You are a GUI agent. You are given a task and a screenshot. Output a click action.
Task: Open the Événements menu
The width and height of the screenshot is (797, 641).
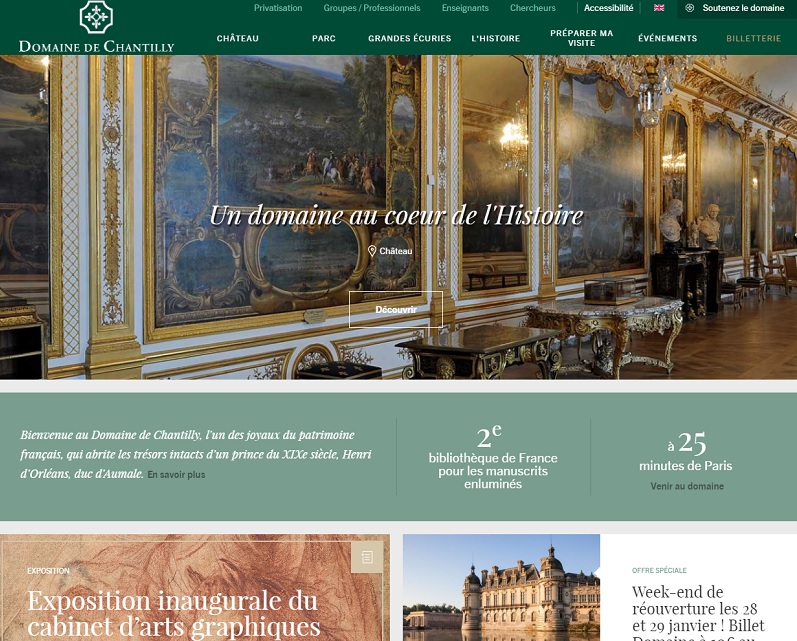coord(667,38)
